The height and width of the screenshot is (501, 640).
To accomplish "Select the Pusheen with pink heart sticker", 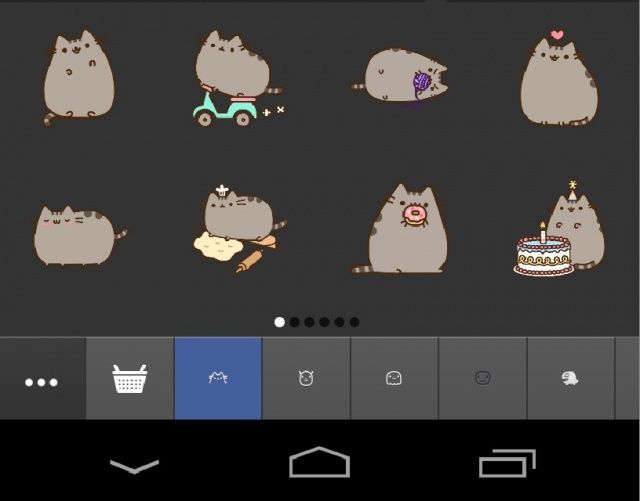I will [558, 80].
